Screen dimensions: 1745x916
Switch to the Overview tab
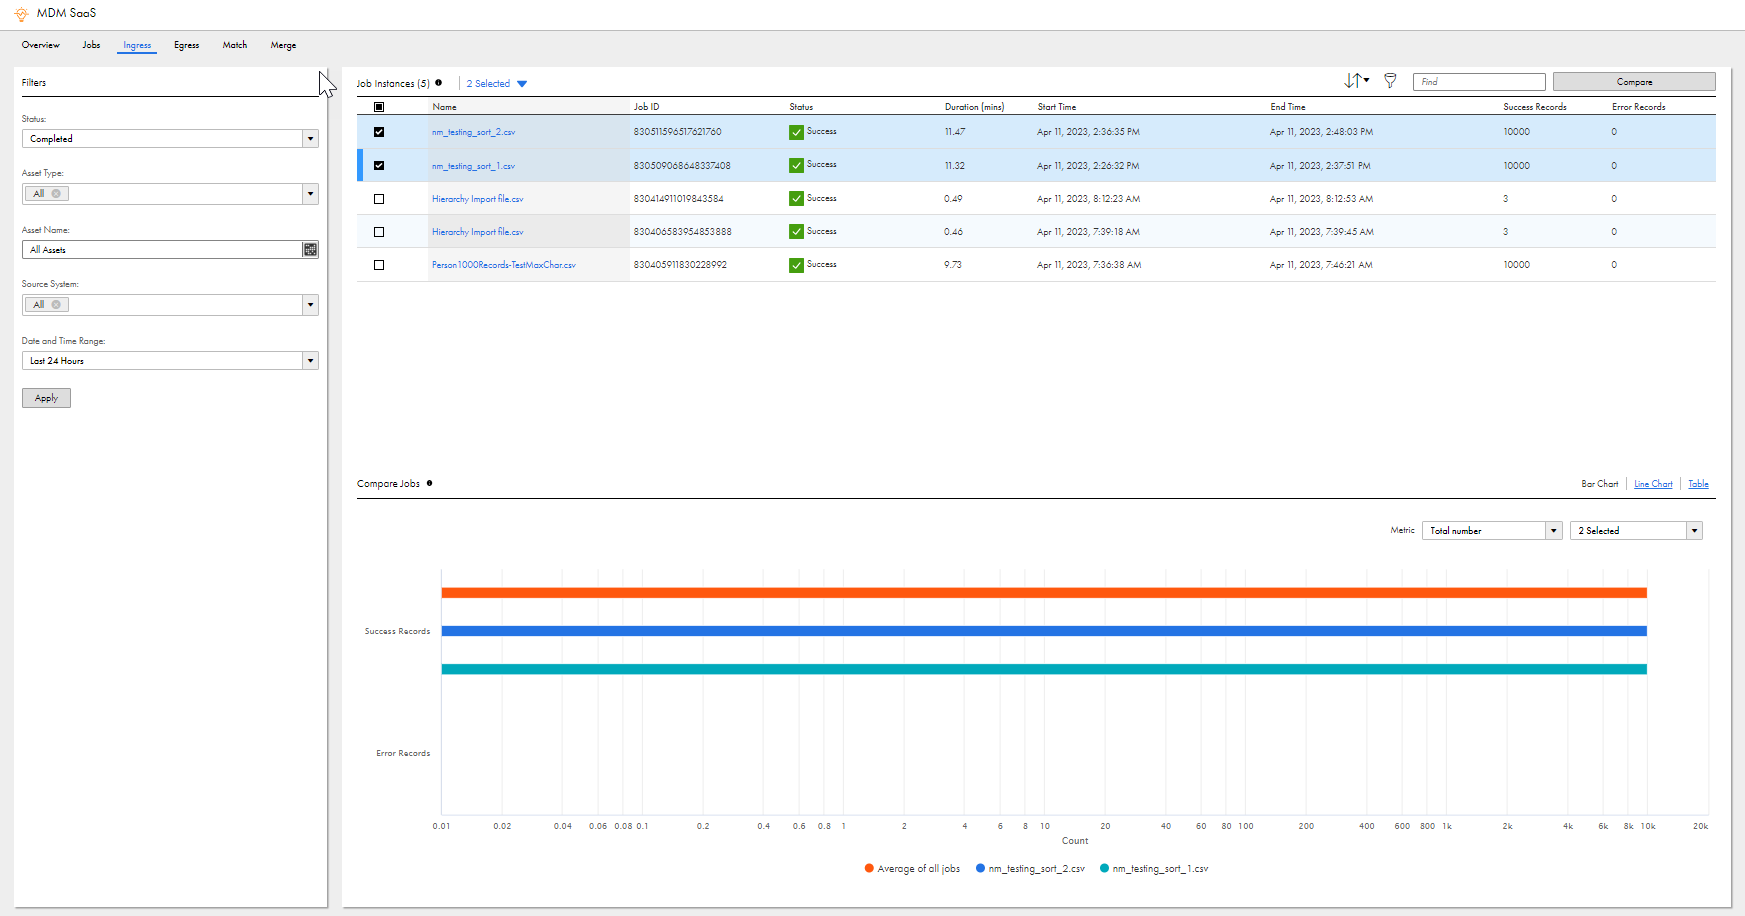pyautogui.click(x=41, y=45)
